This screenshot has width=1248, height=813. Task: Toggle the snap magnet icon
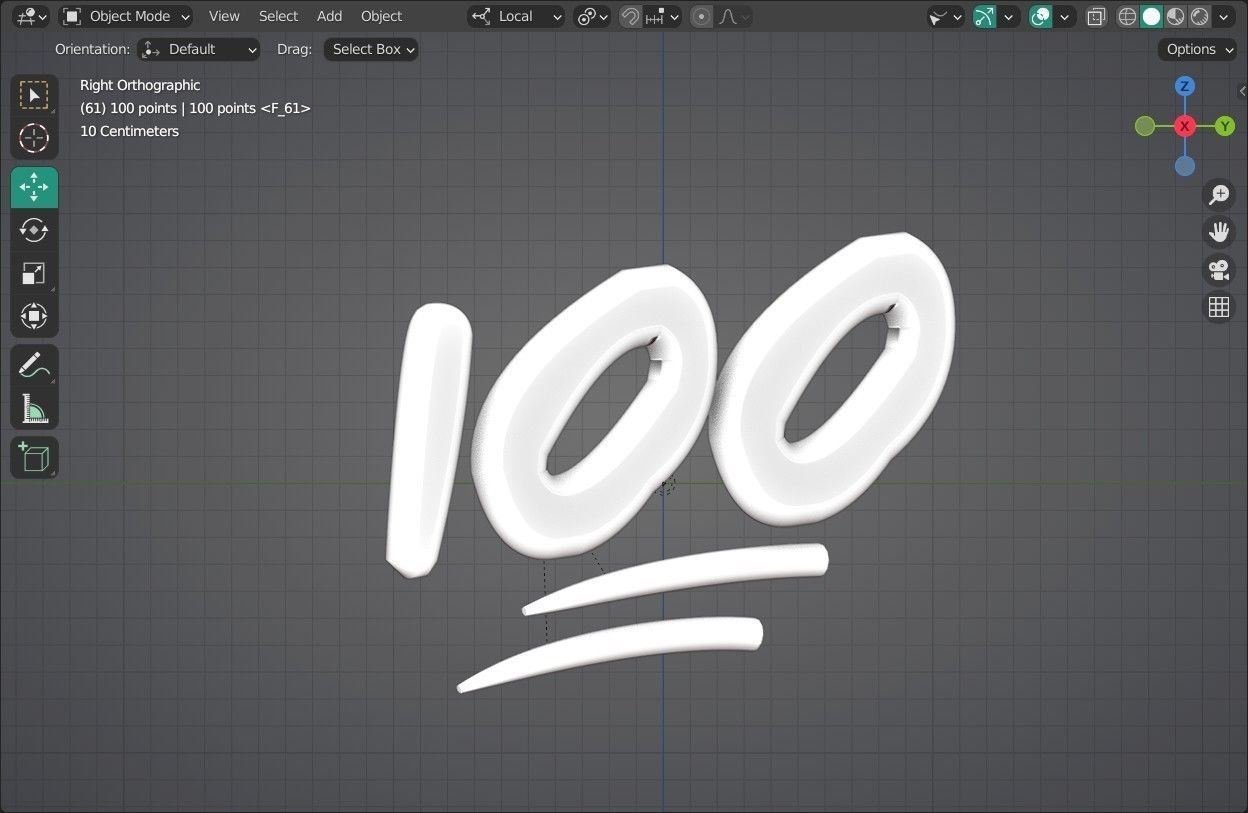point(630,16)
